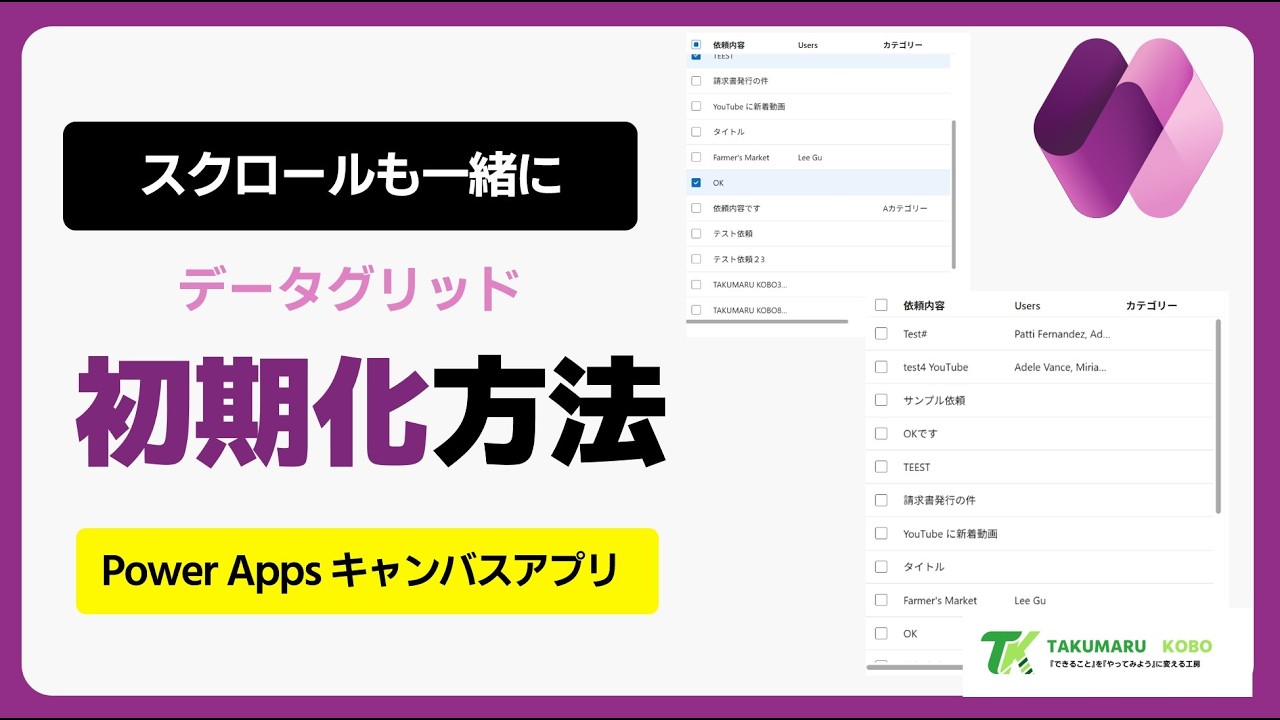1280x720 pixels.
Task: Check Farmer's Market checkbox in the front grid
Action: tap(881, 600)
